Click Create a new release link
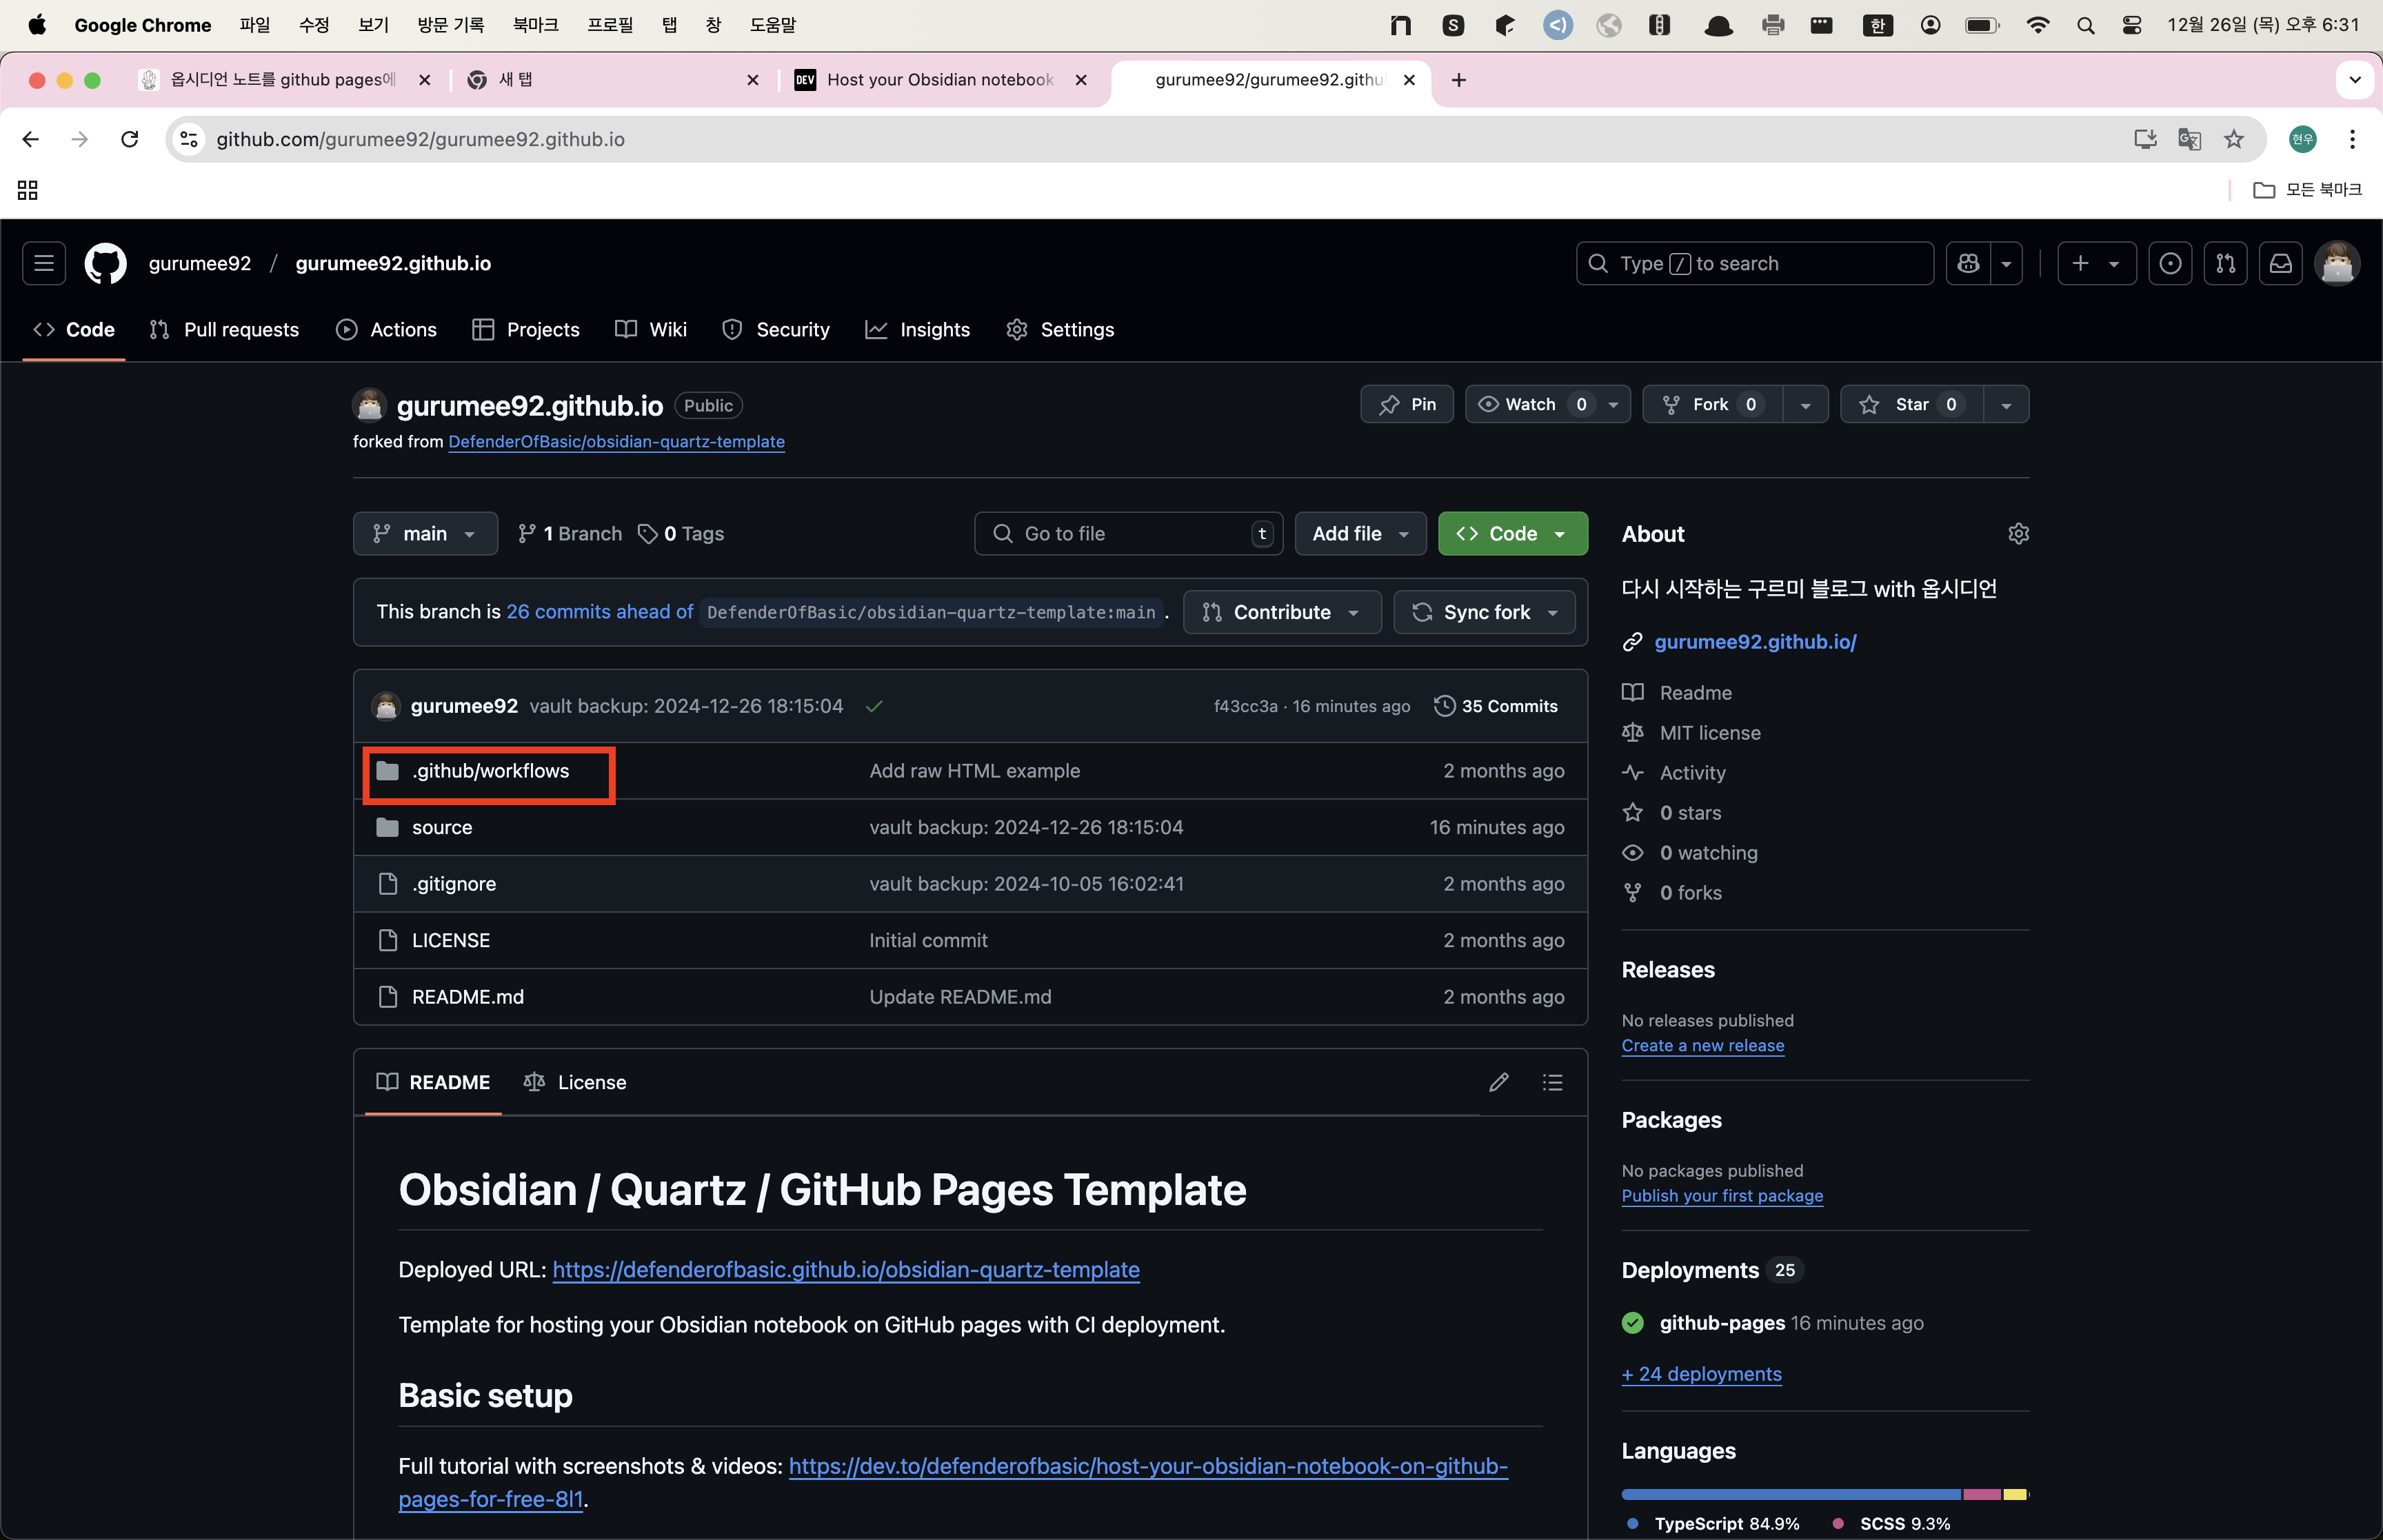This screenshot has width=2383, height=1540. click(x=1702, y=1045)
